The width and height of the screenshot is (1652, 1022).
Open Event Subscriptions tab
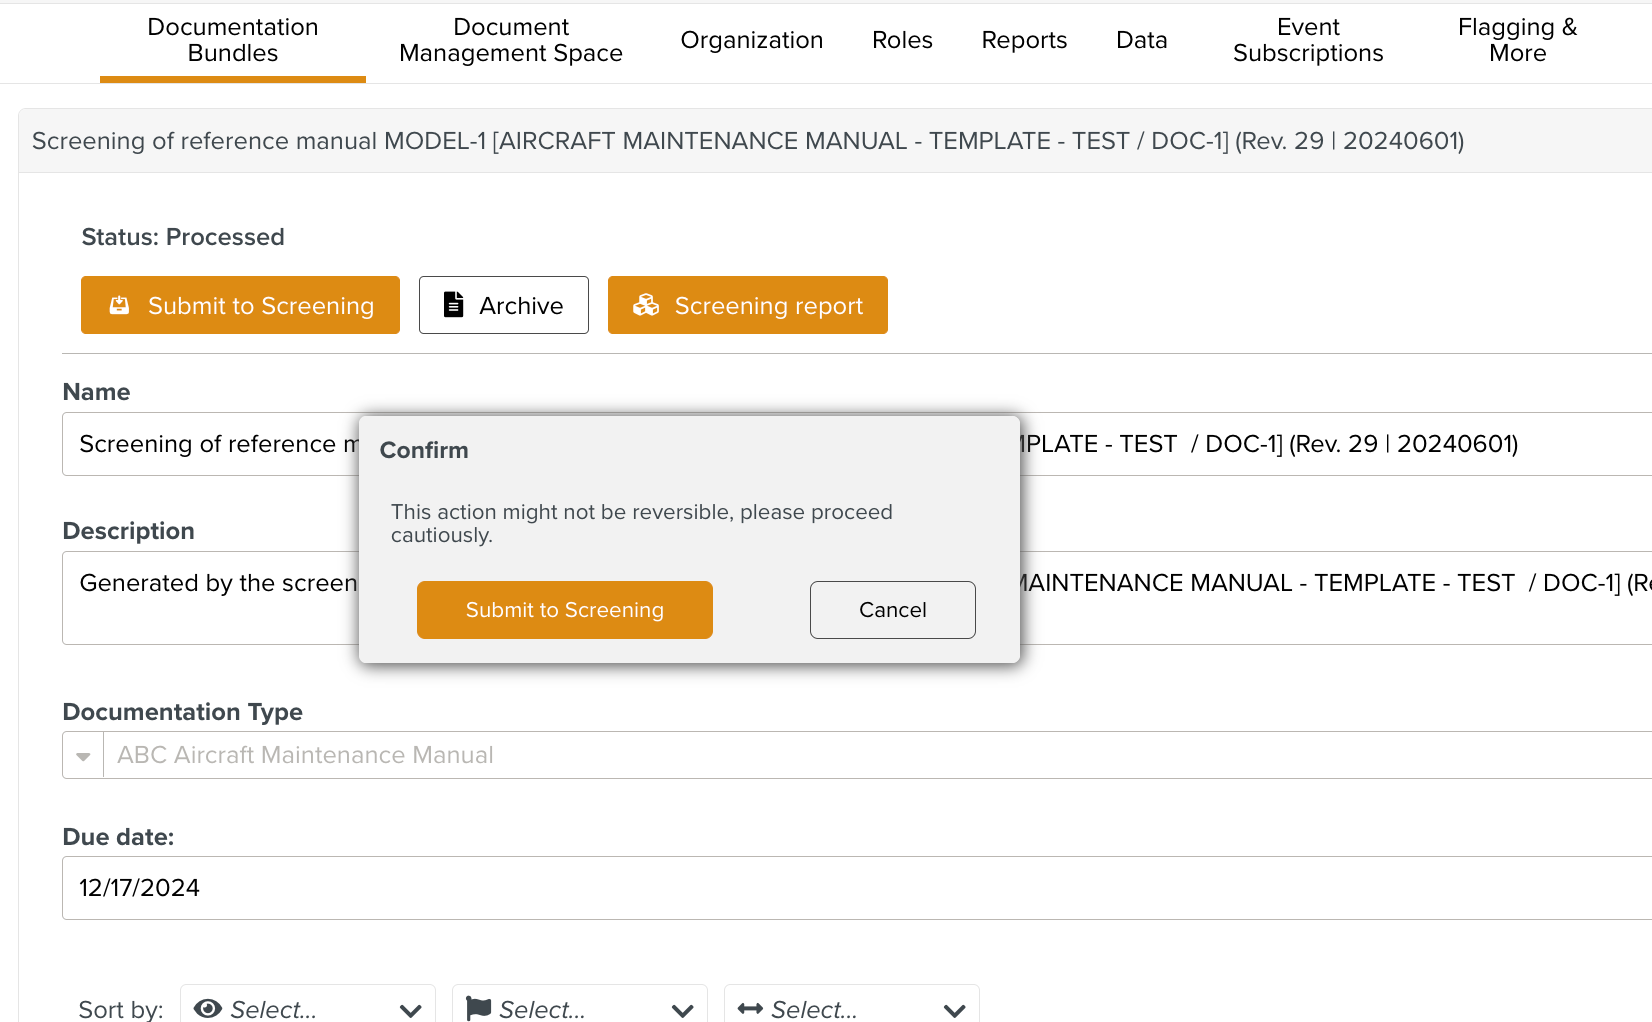point(1308,40)
